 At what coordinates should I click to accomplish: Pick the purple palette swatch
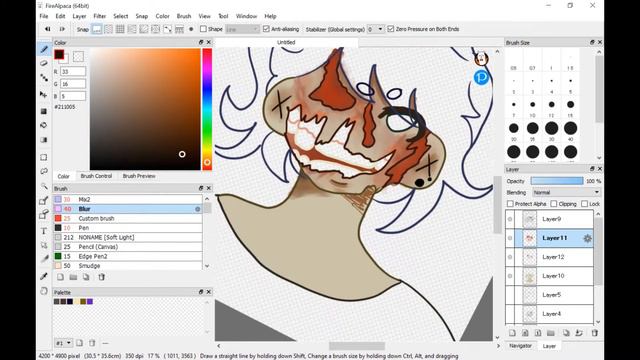pyautogui.click(x=90, y=302)
